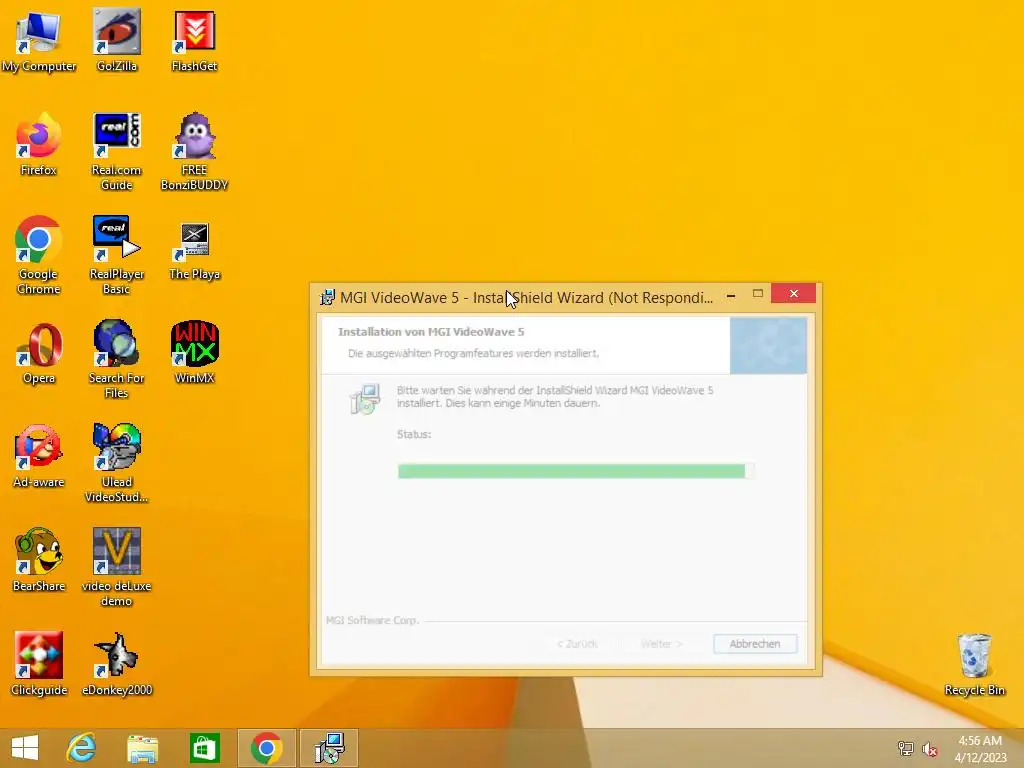Select the Go!Zilla desktop shortcut
Screen dimensions: 1024x768
(x=116, y=40)
